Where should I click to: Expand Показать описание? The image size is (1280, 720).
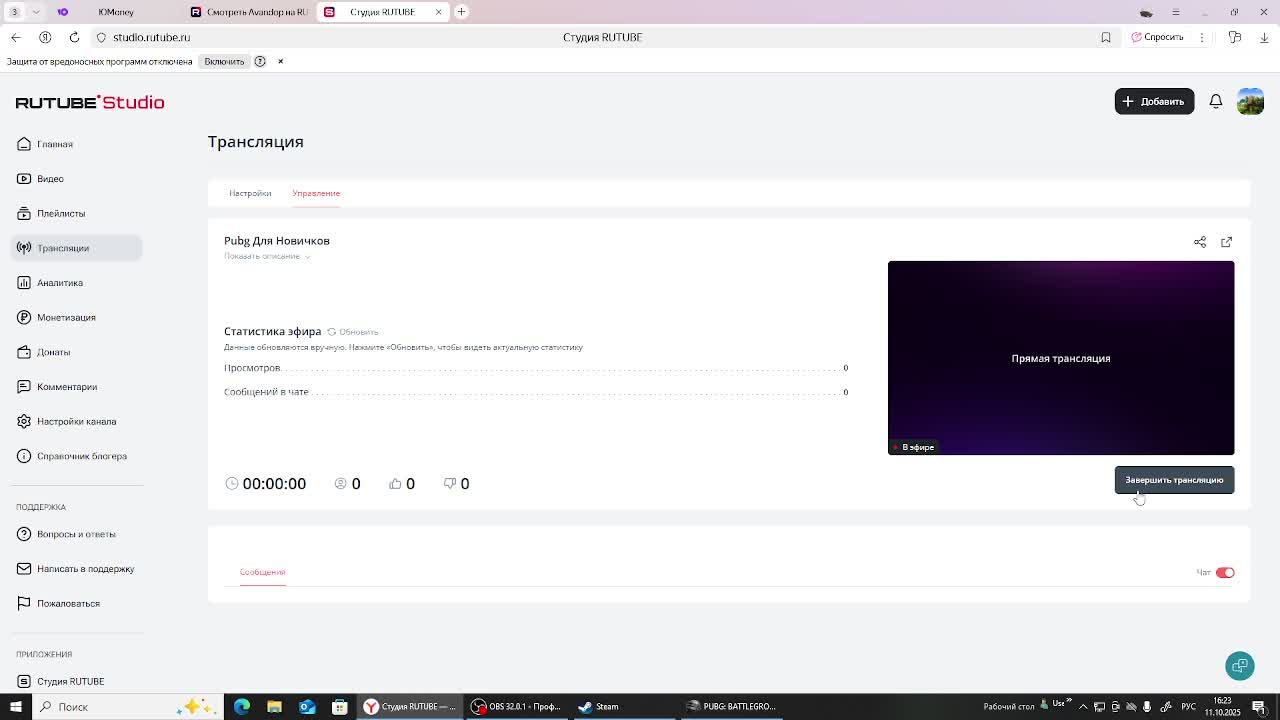coord(267,256)
